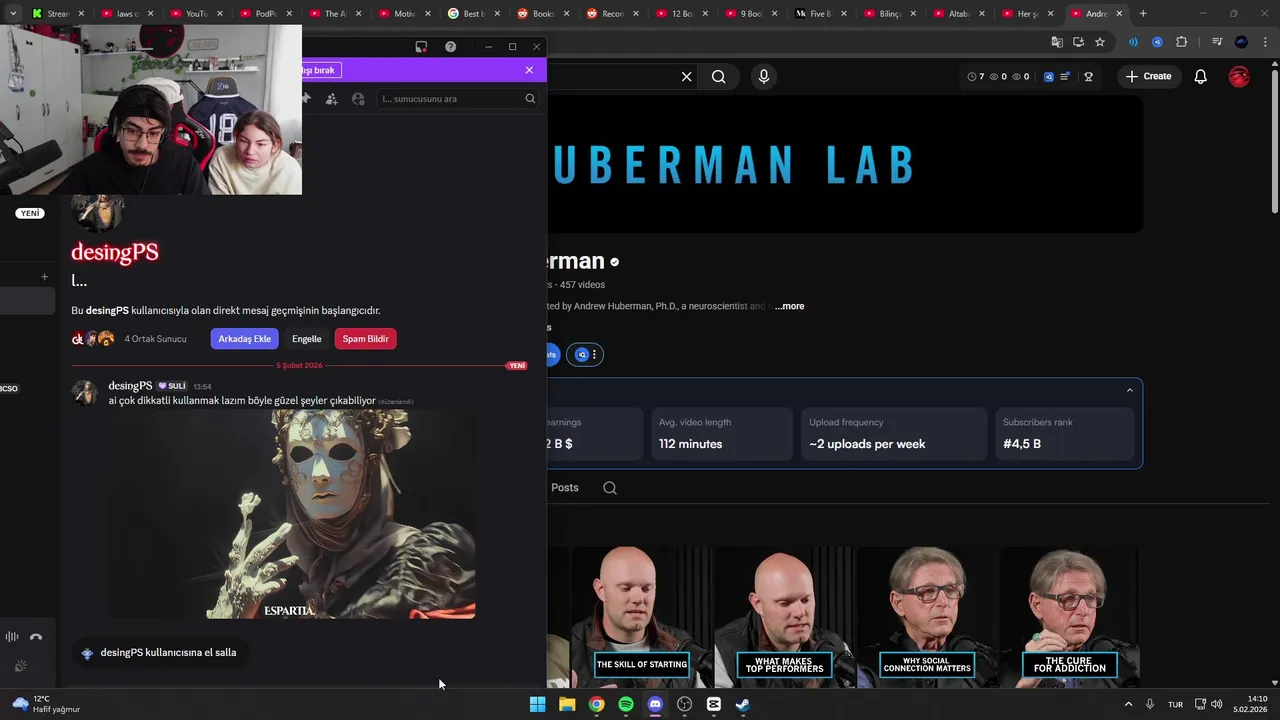Viewport: 1280px width, 720px height.
Task: Click the 'Upload frequency' stat card
Action: point(893,433)
